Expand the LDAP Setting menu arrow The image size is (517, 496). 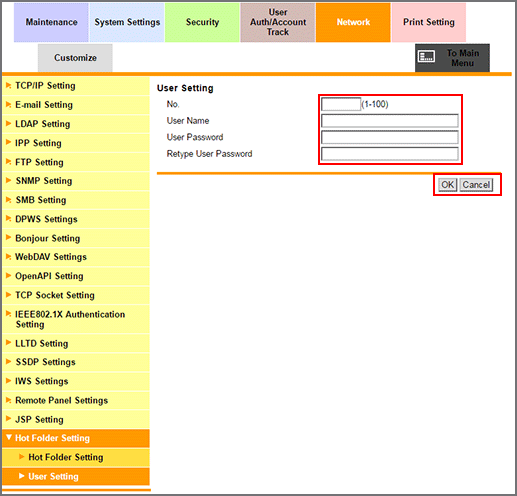click(8, 124)
